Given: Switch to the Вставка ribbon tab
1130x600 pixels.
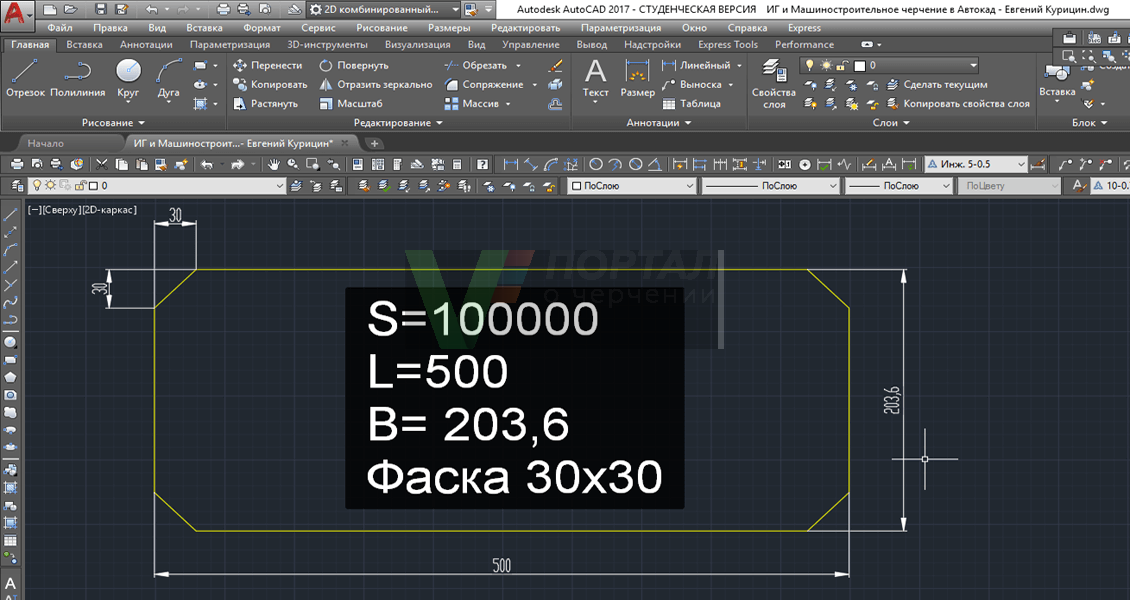Looking at the screenshot, I should (84, 45).
